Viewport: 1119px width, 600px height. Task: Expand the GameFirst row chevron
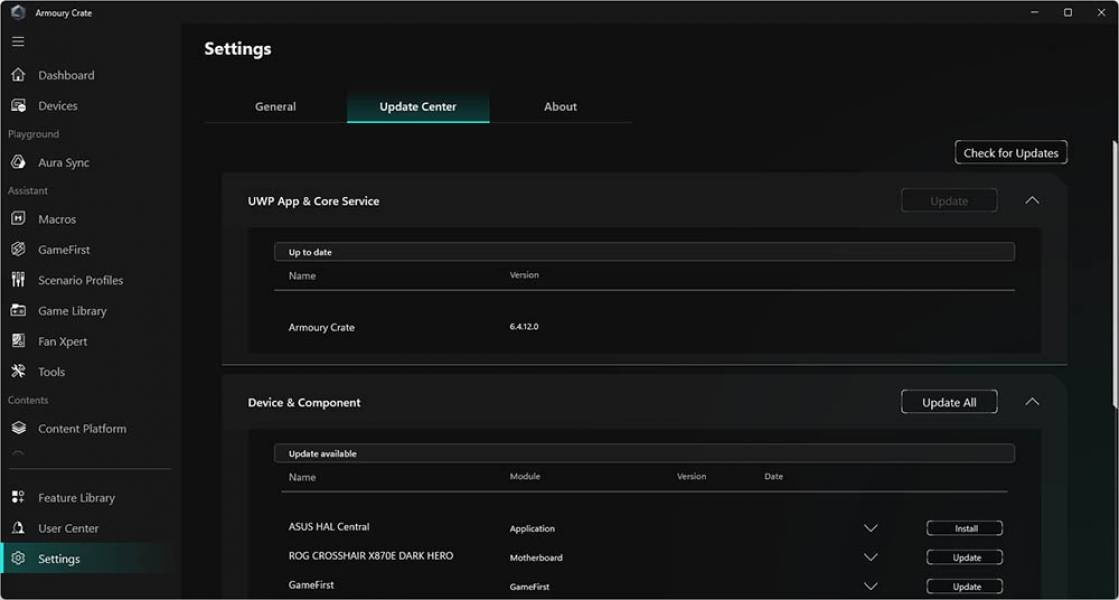[871, 586]
